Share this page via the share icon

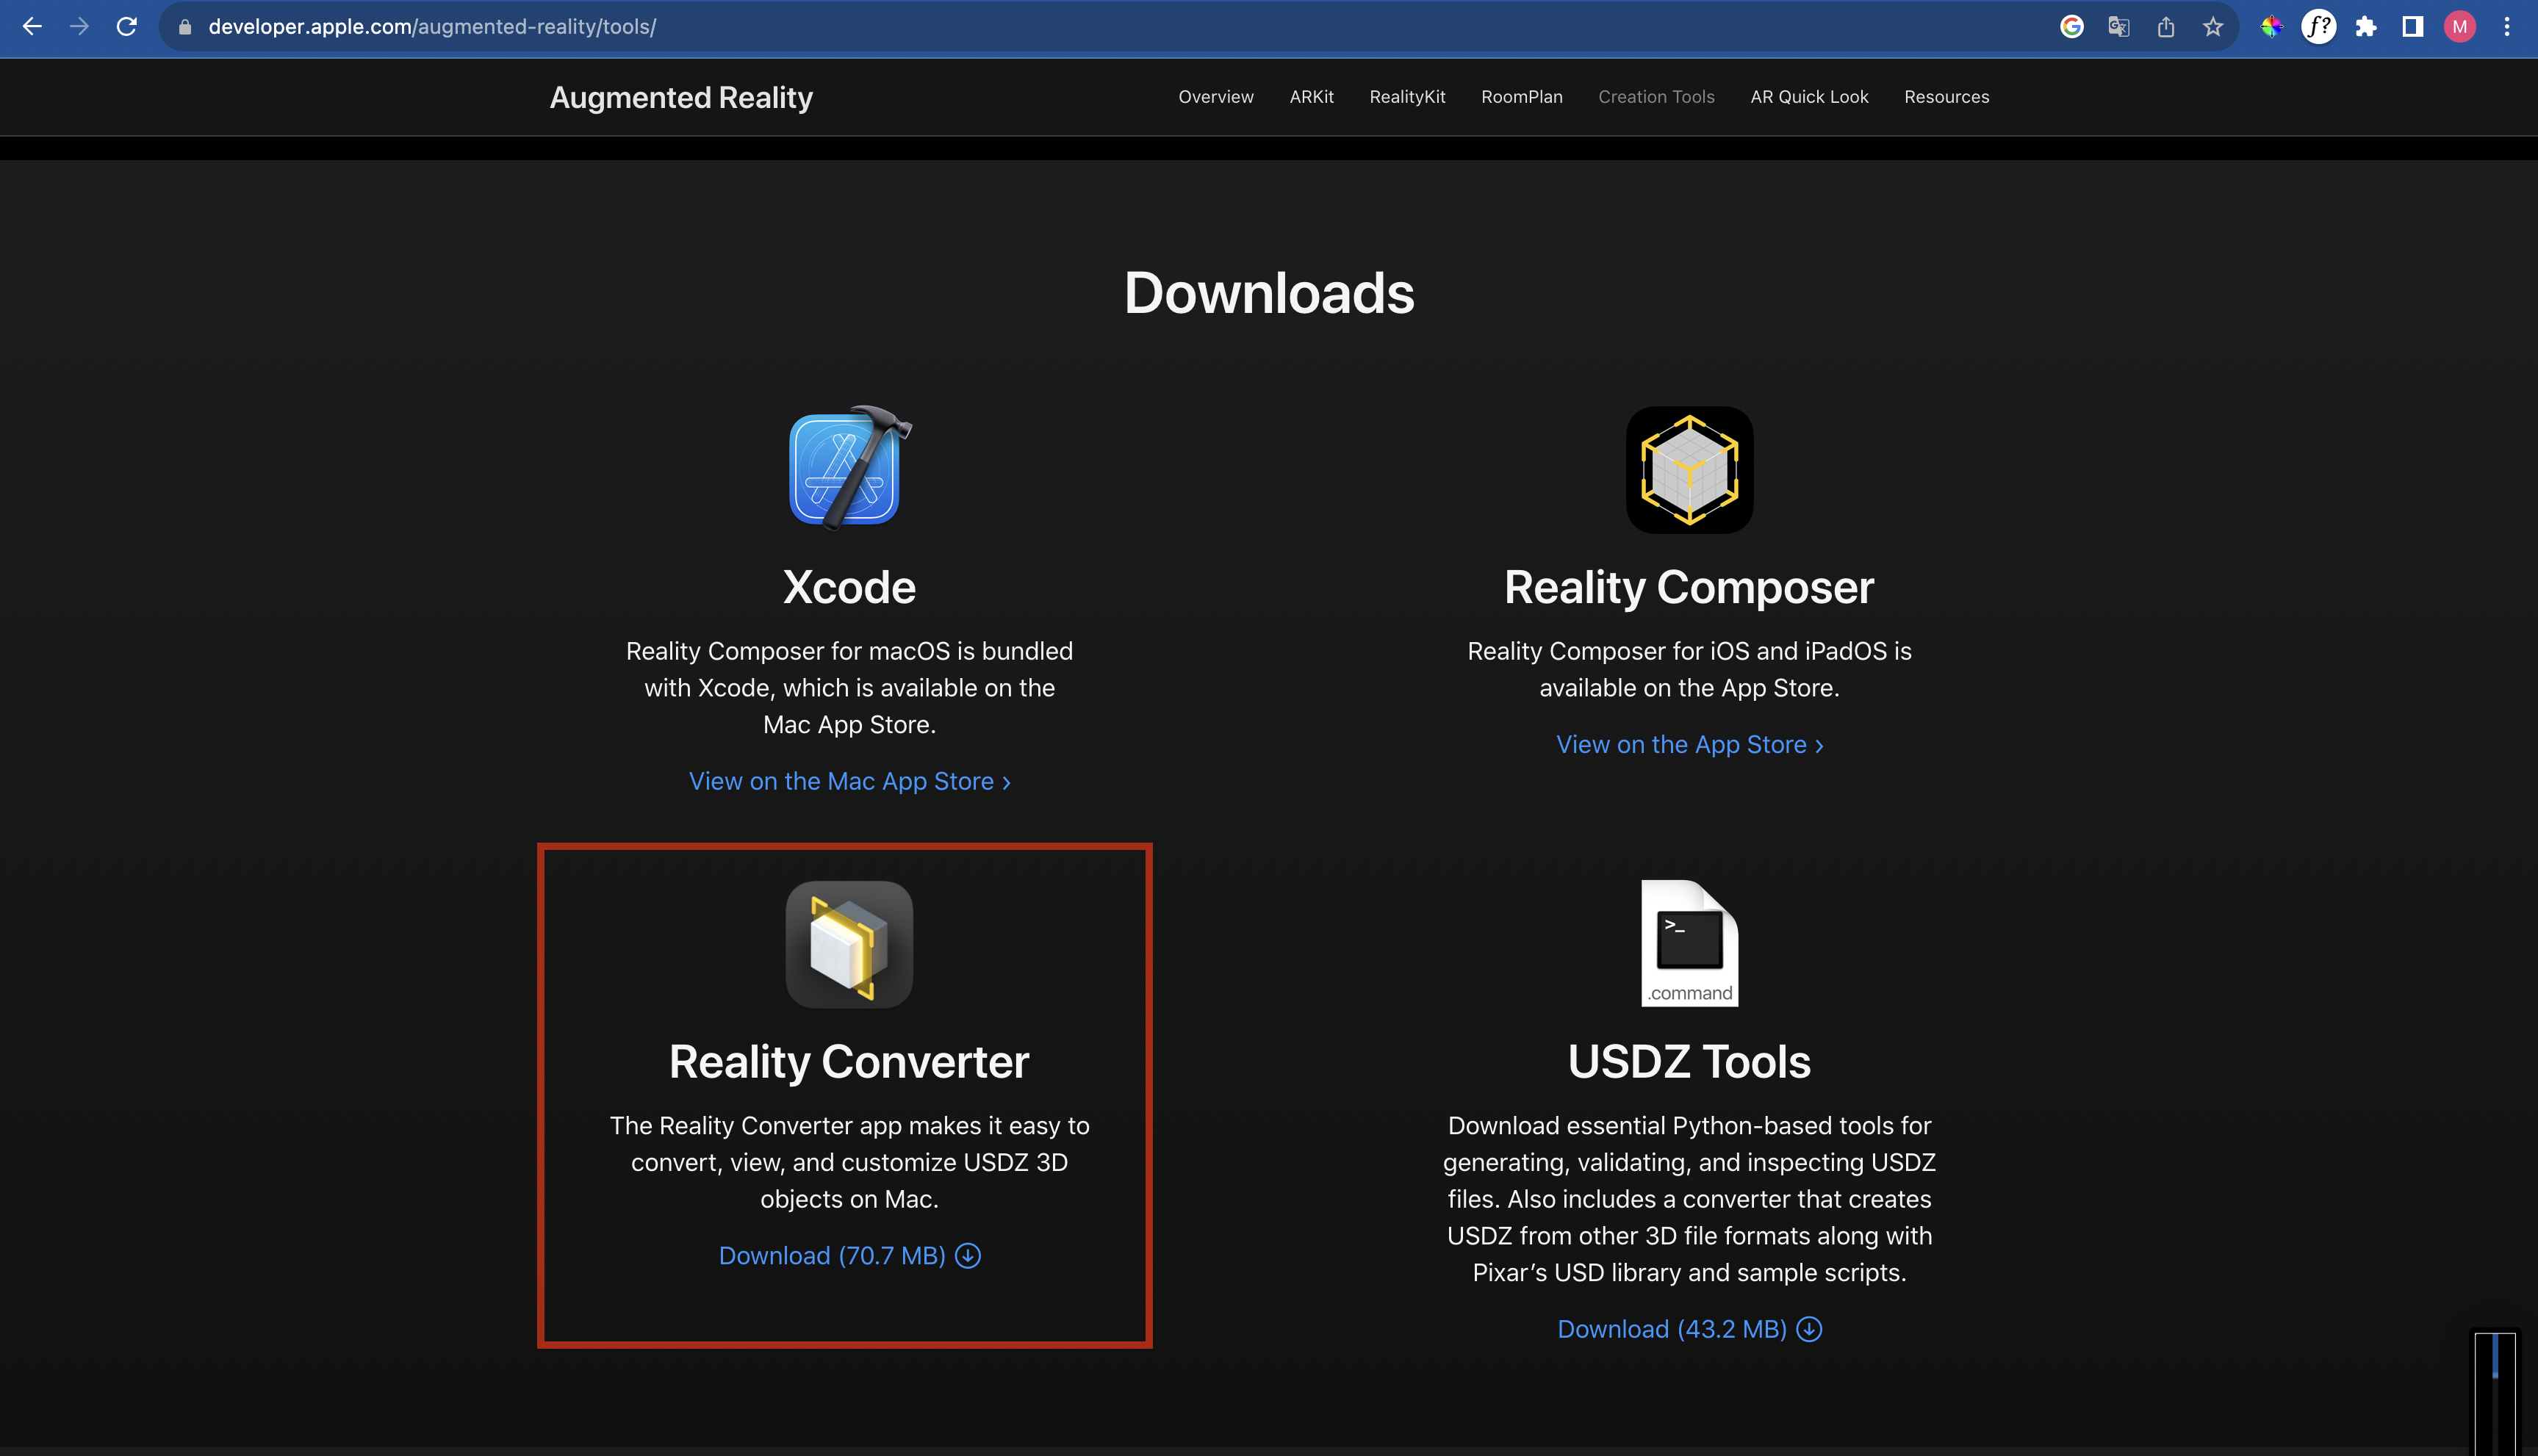pyautogui.click(x=2165, y=27)
